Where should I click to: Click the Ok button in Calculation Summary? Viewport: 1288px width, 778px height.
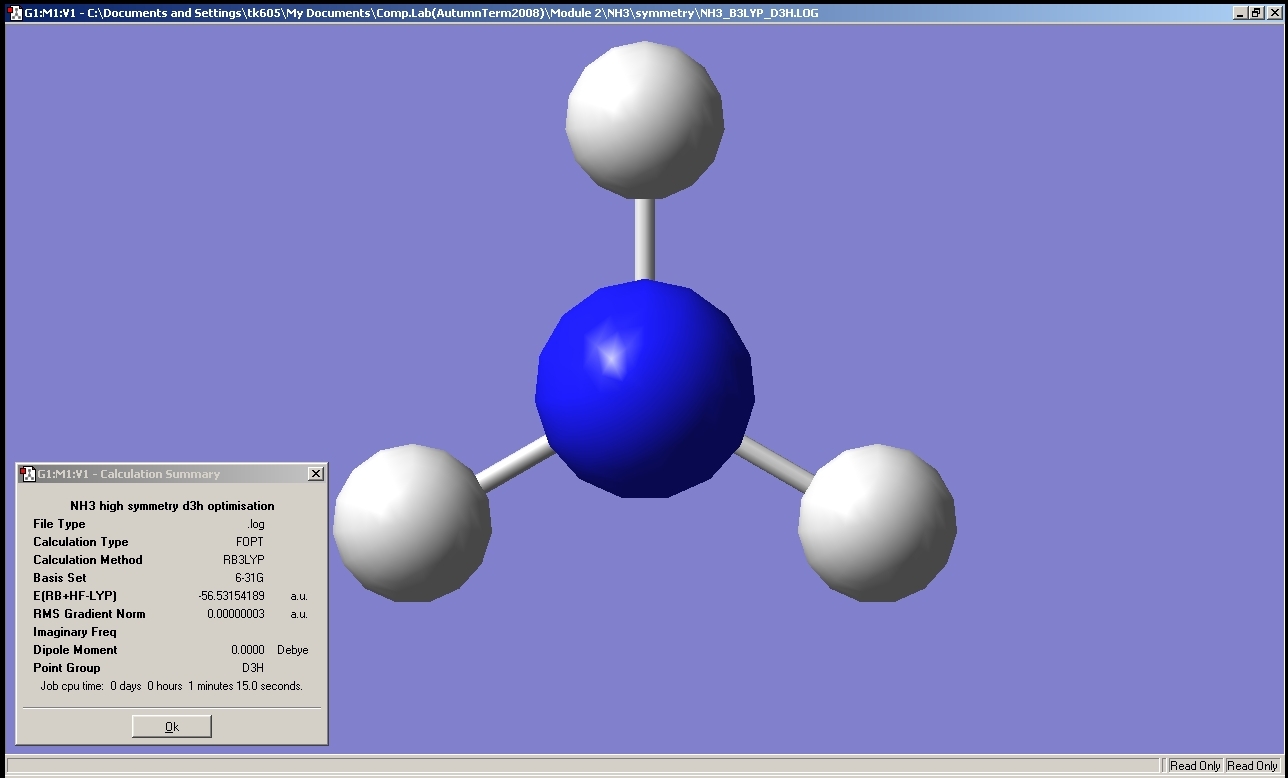point(171,727)
